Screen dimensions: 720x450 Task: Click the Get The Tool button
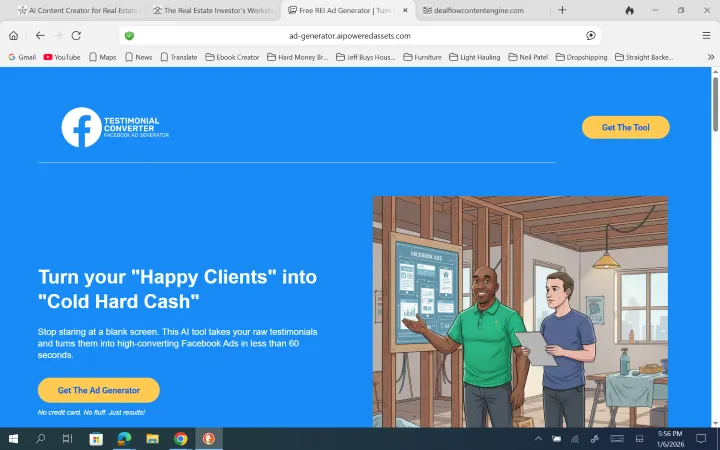(625, 127)
